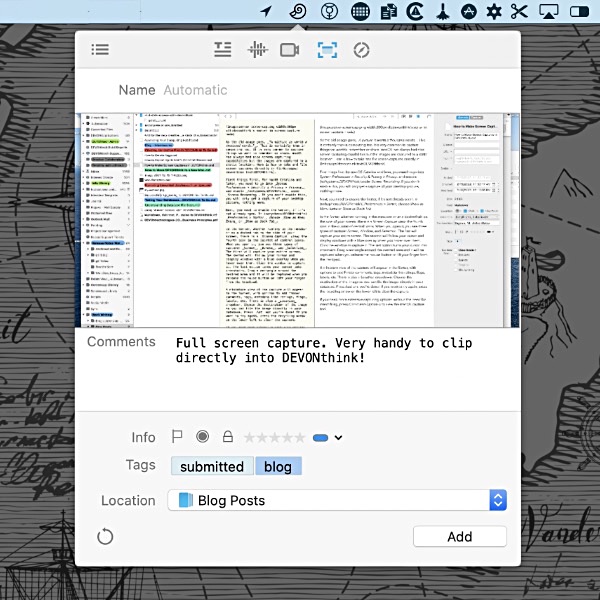Image resolution: width=600 pixels, height=600 pixels.
Task: Click the circular symbol menu bar icon
Action: coord(329,11)
